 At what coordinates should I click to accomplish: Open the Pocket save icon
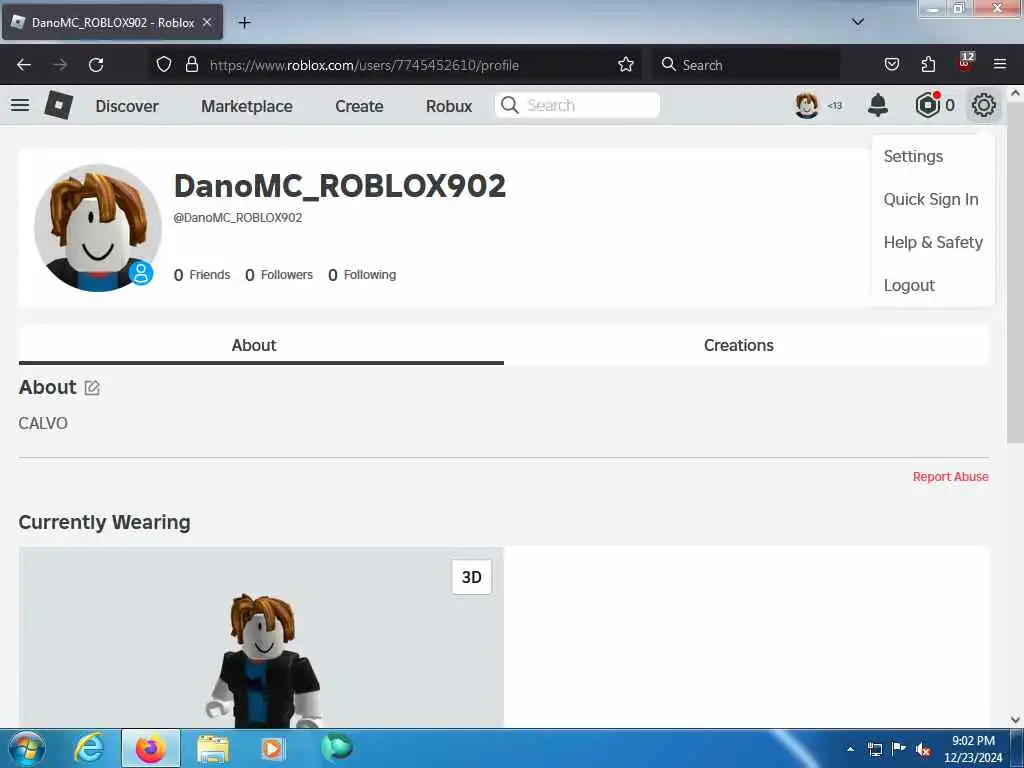(x=891, y=65)
